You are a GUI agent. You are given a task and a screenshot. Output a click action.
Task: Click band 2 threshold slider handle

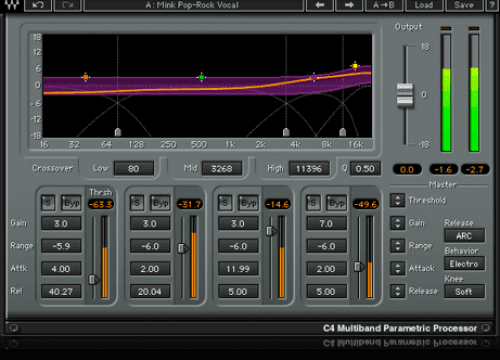[182, 248]
